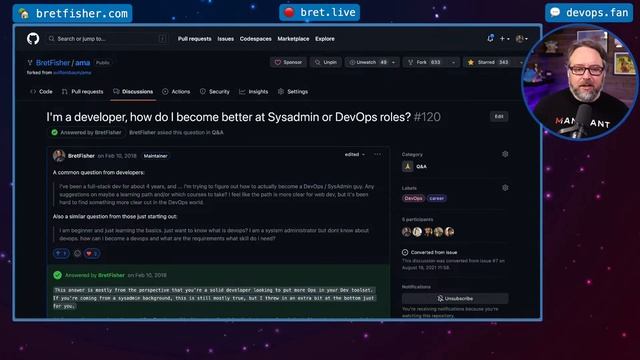640x360 pixels.
Task: Switch to the Discussions tab
Action: [x=133, y=92]
